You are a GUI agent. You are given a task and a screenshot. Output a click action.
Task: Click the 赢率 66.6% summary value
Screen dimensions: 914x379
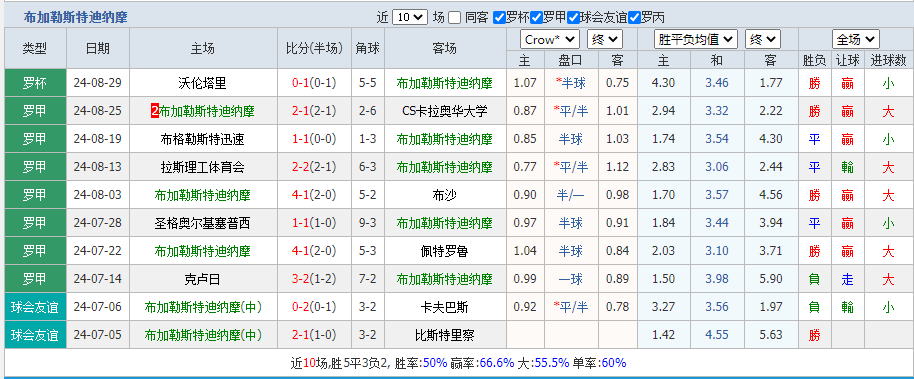(496, 363)
